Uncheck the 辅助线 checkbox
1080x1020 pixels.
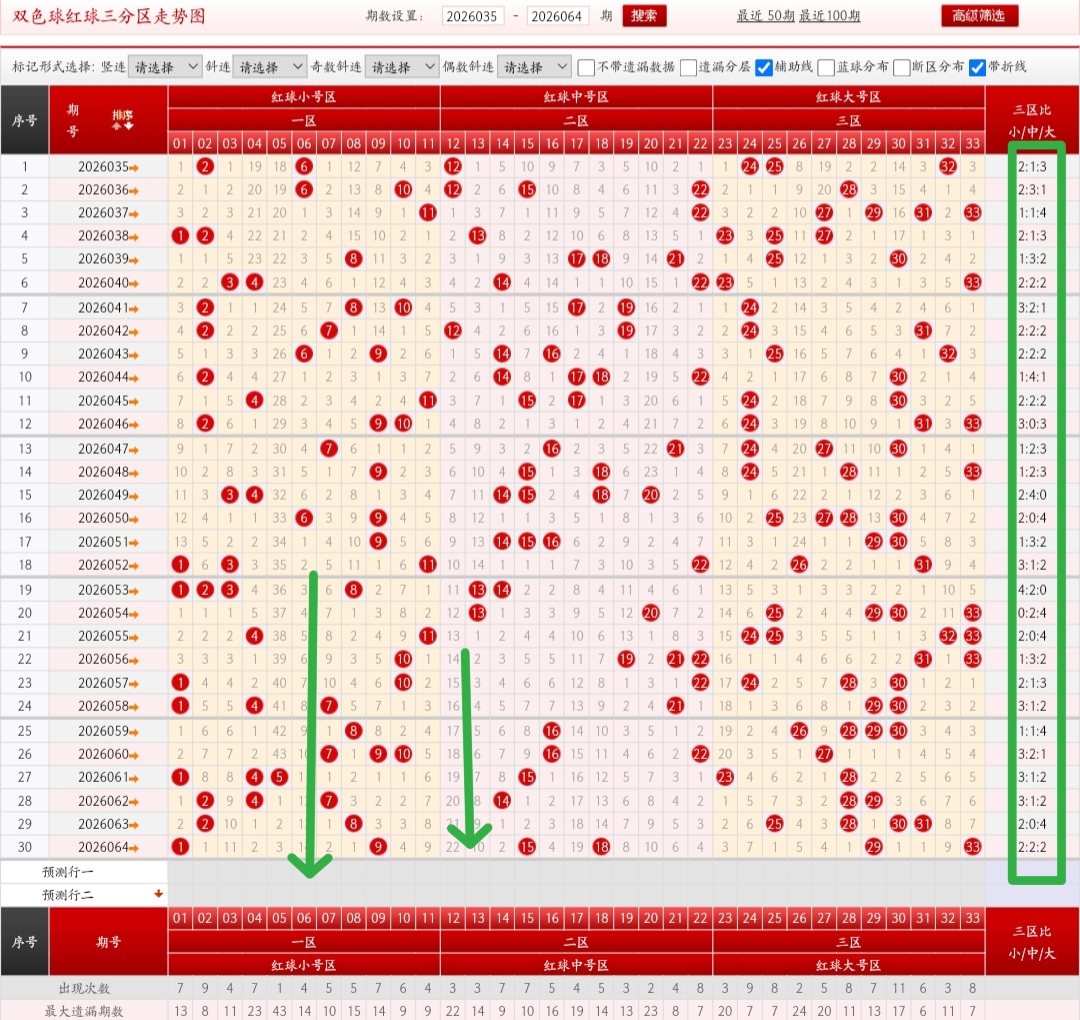pyautogui.click(x=763, y=67)
